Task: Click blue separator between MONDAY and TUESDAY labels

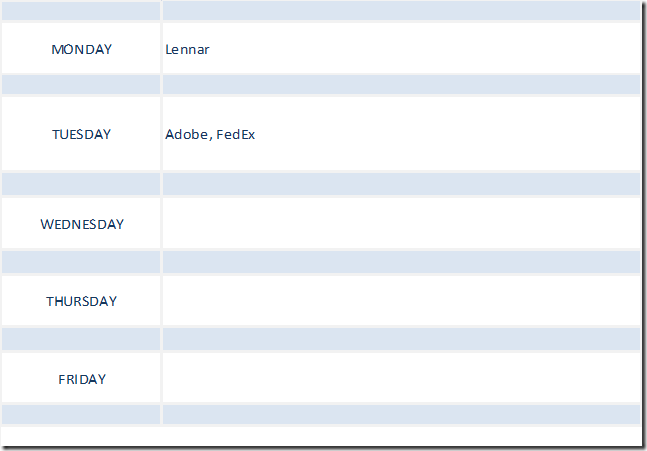Action: click(81, 85)
